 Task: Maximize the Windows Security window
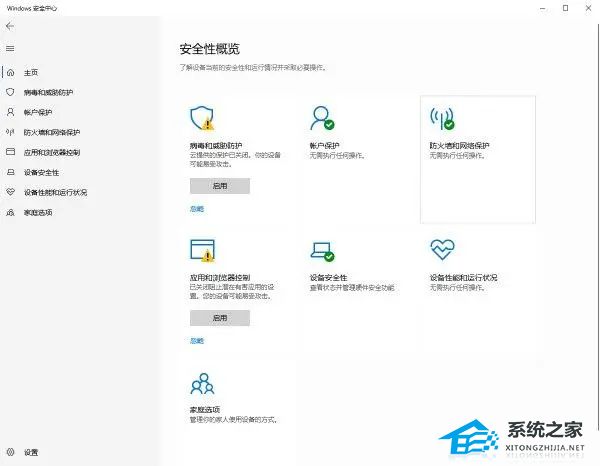[x=566, y=8]
